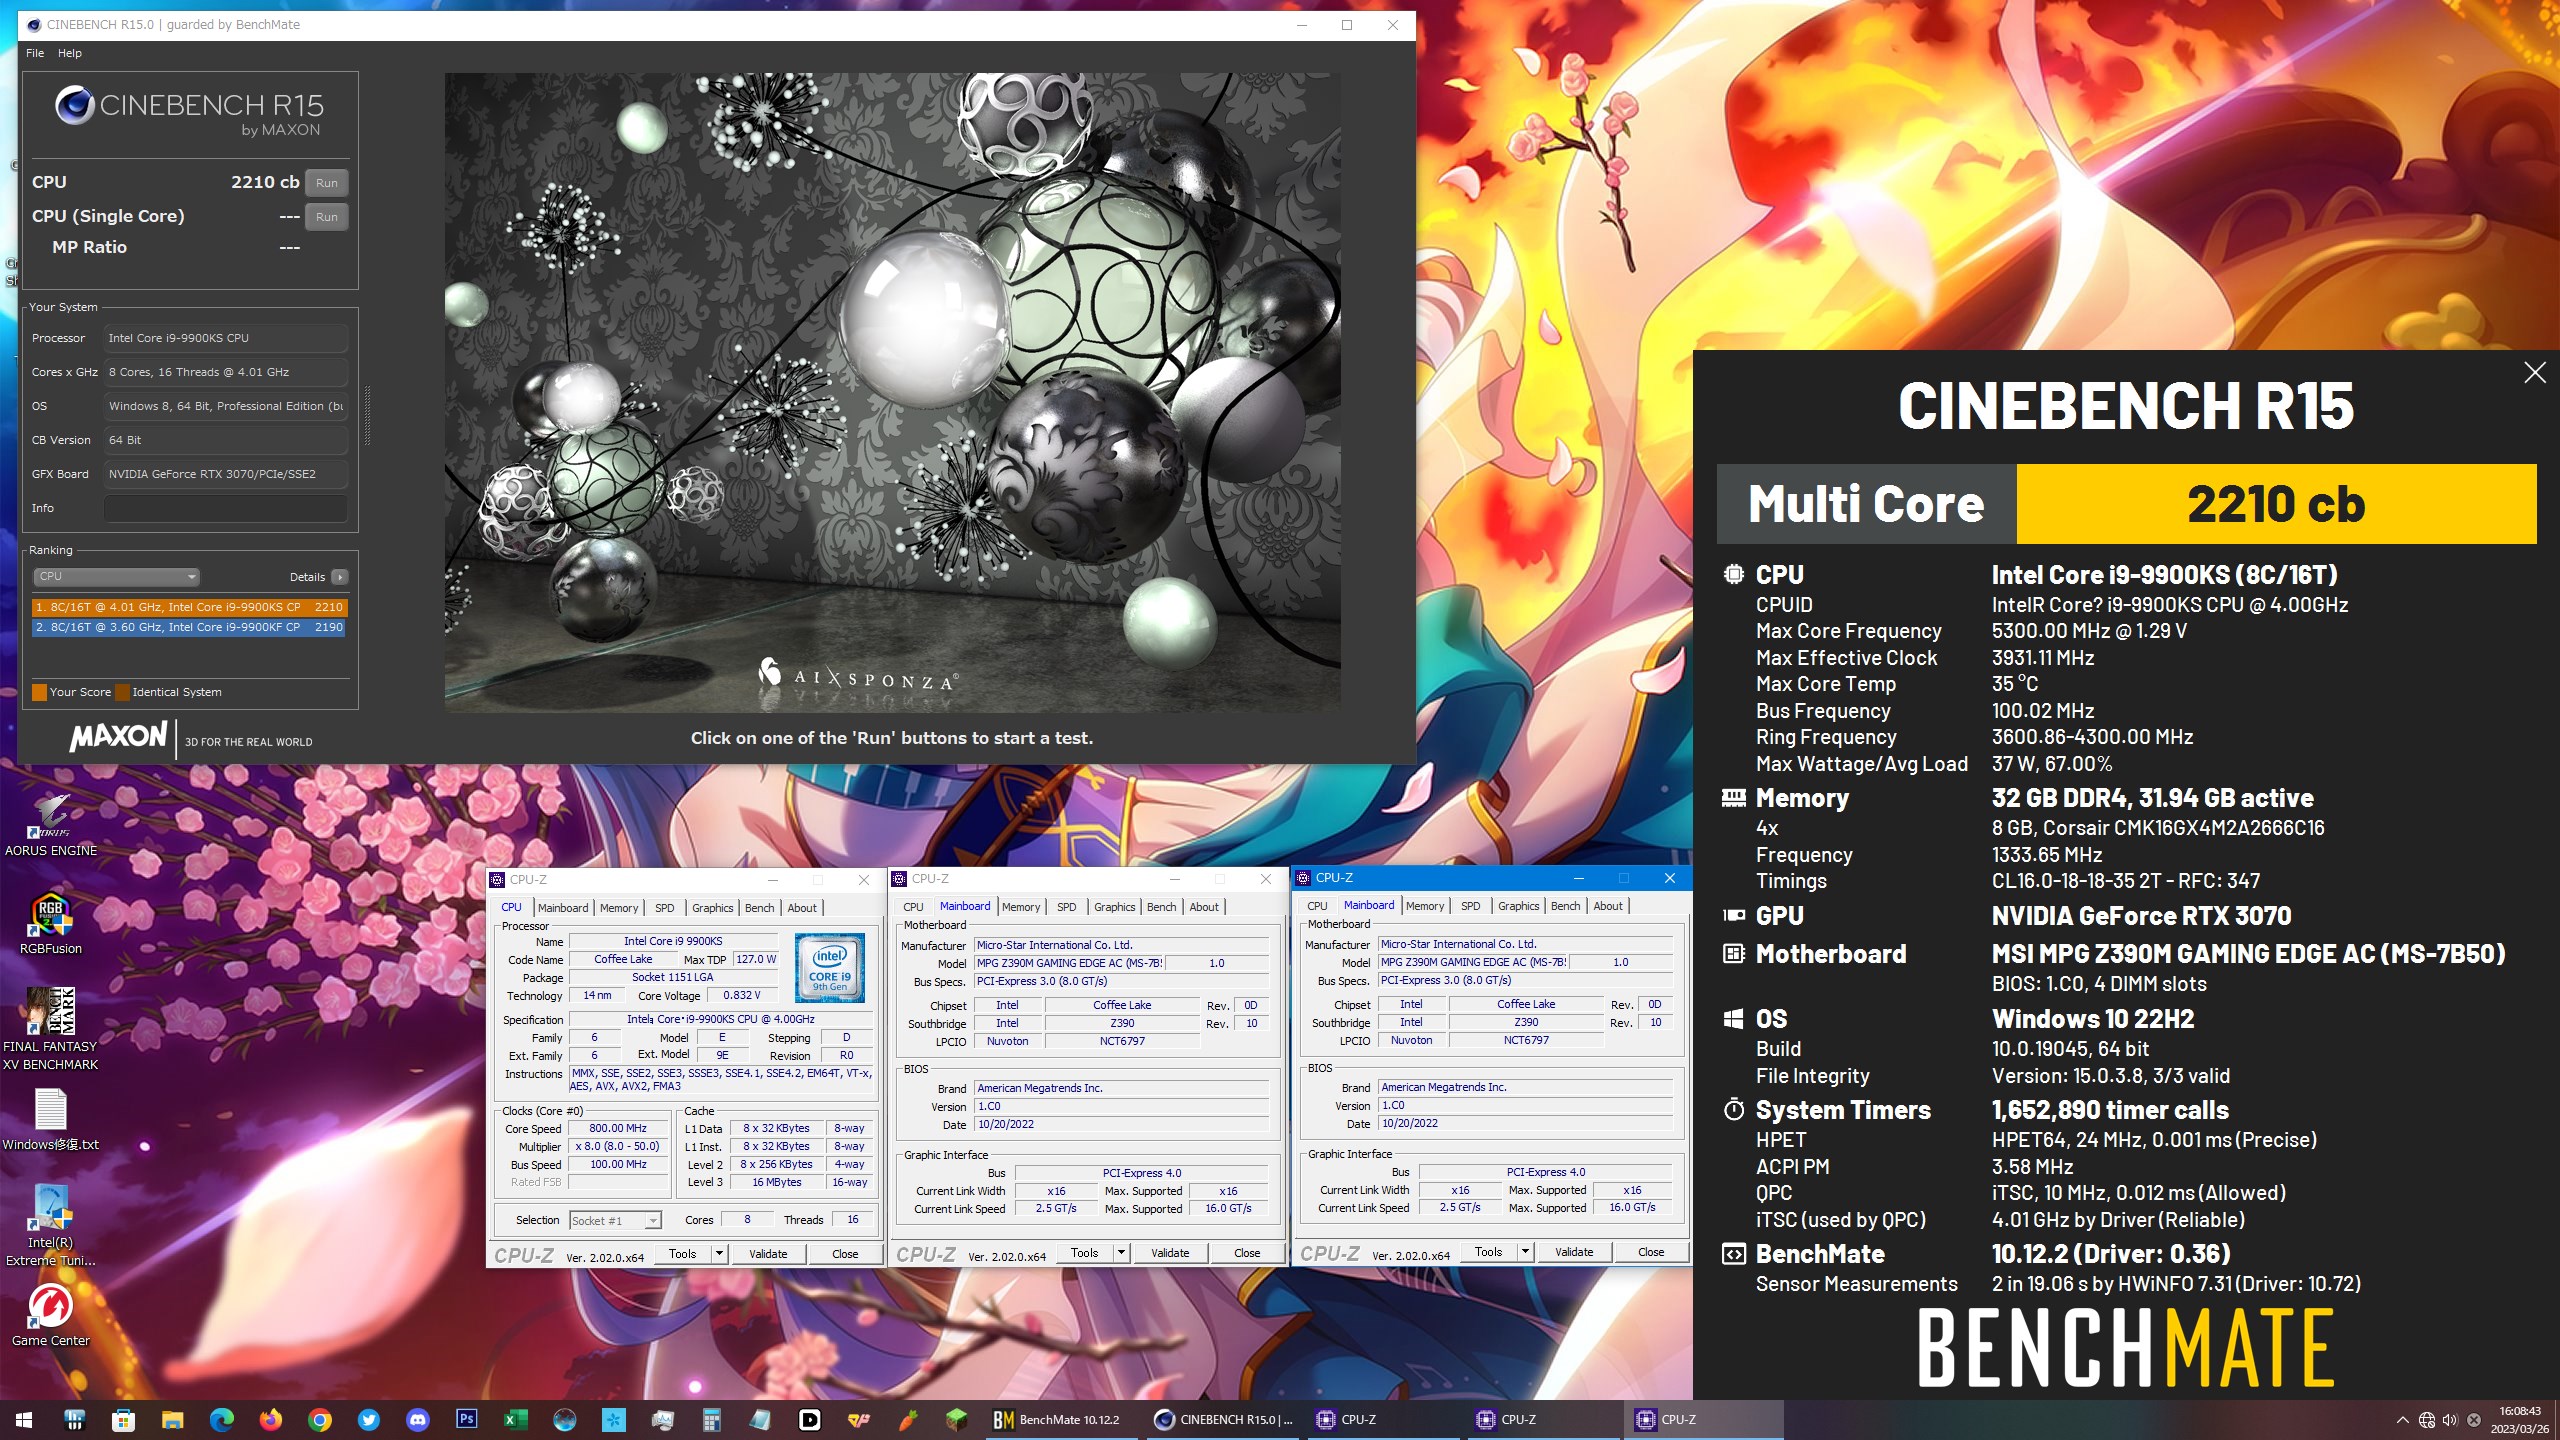
Task: Open the carrot taskbar icon
Action: 907,1419
